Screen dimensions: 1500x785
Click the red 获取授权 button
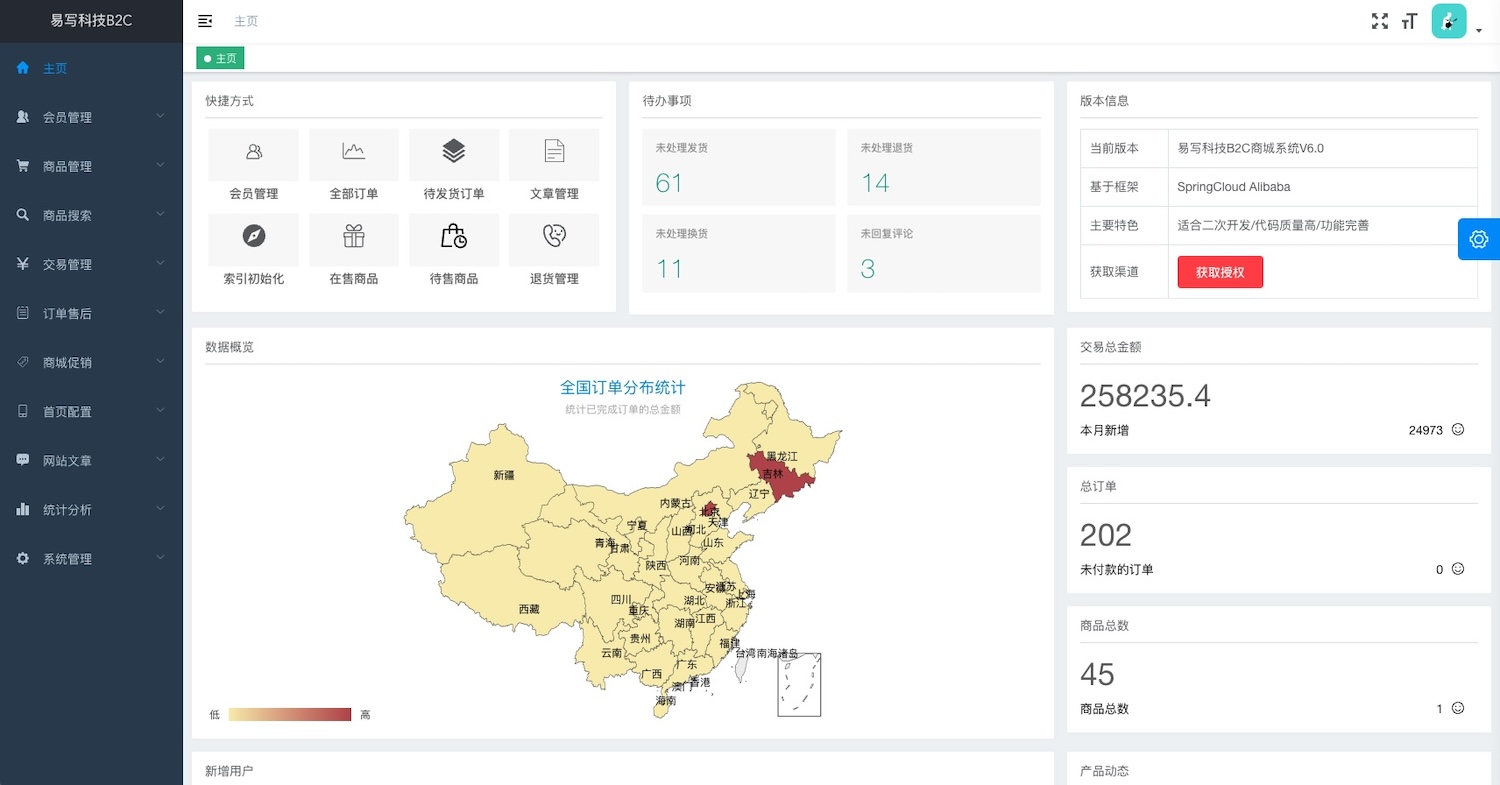tap(1220, 272)
